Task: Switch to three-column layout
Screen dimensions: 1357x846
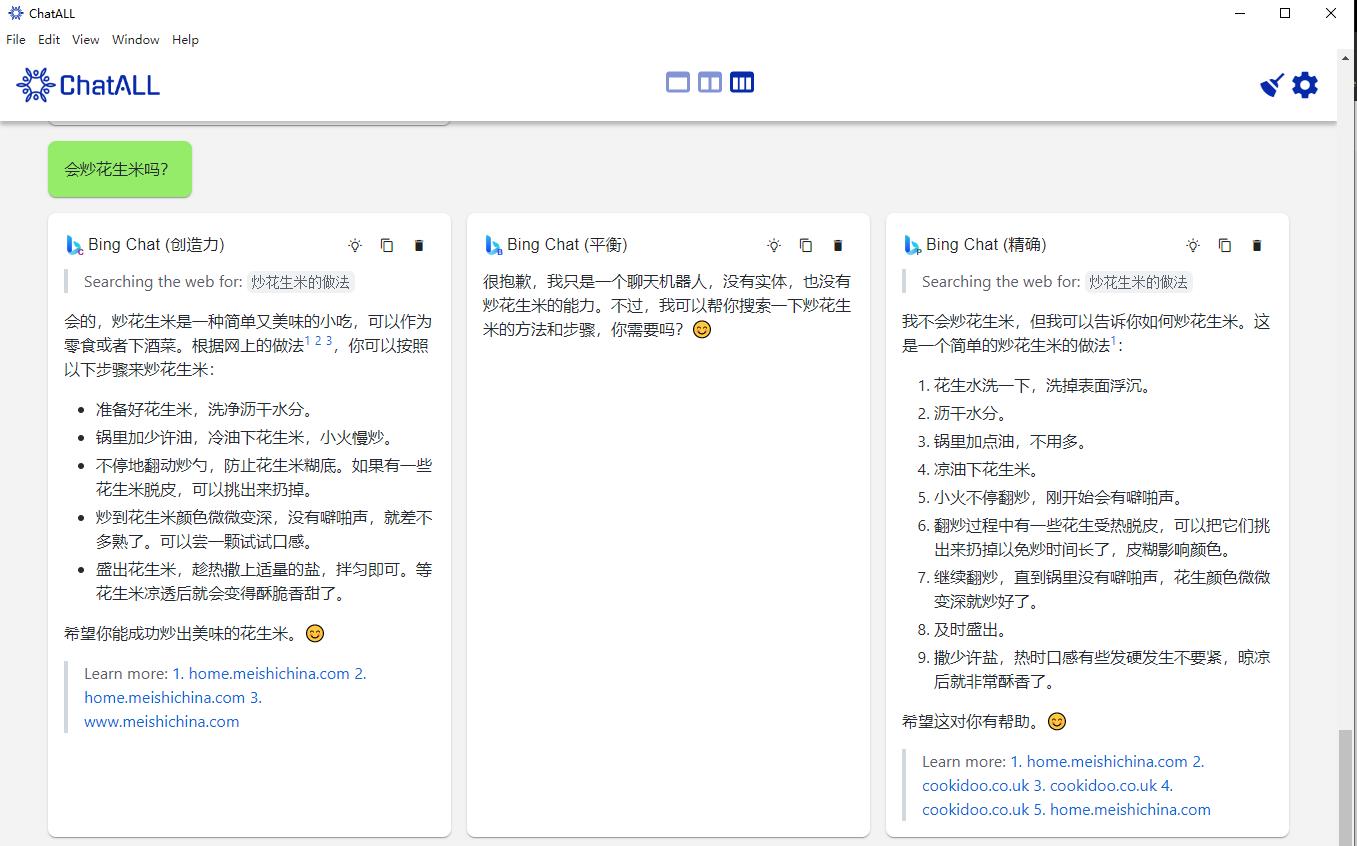Action: [x=742, y=83]
